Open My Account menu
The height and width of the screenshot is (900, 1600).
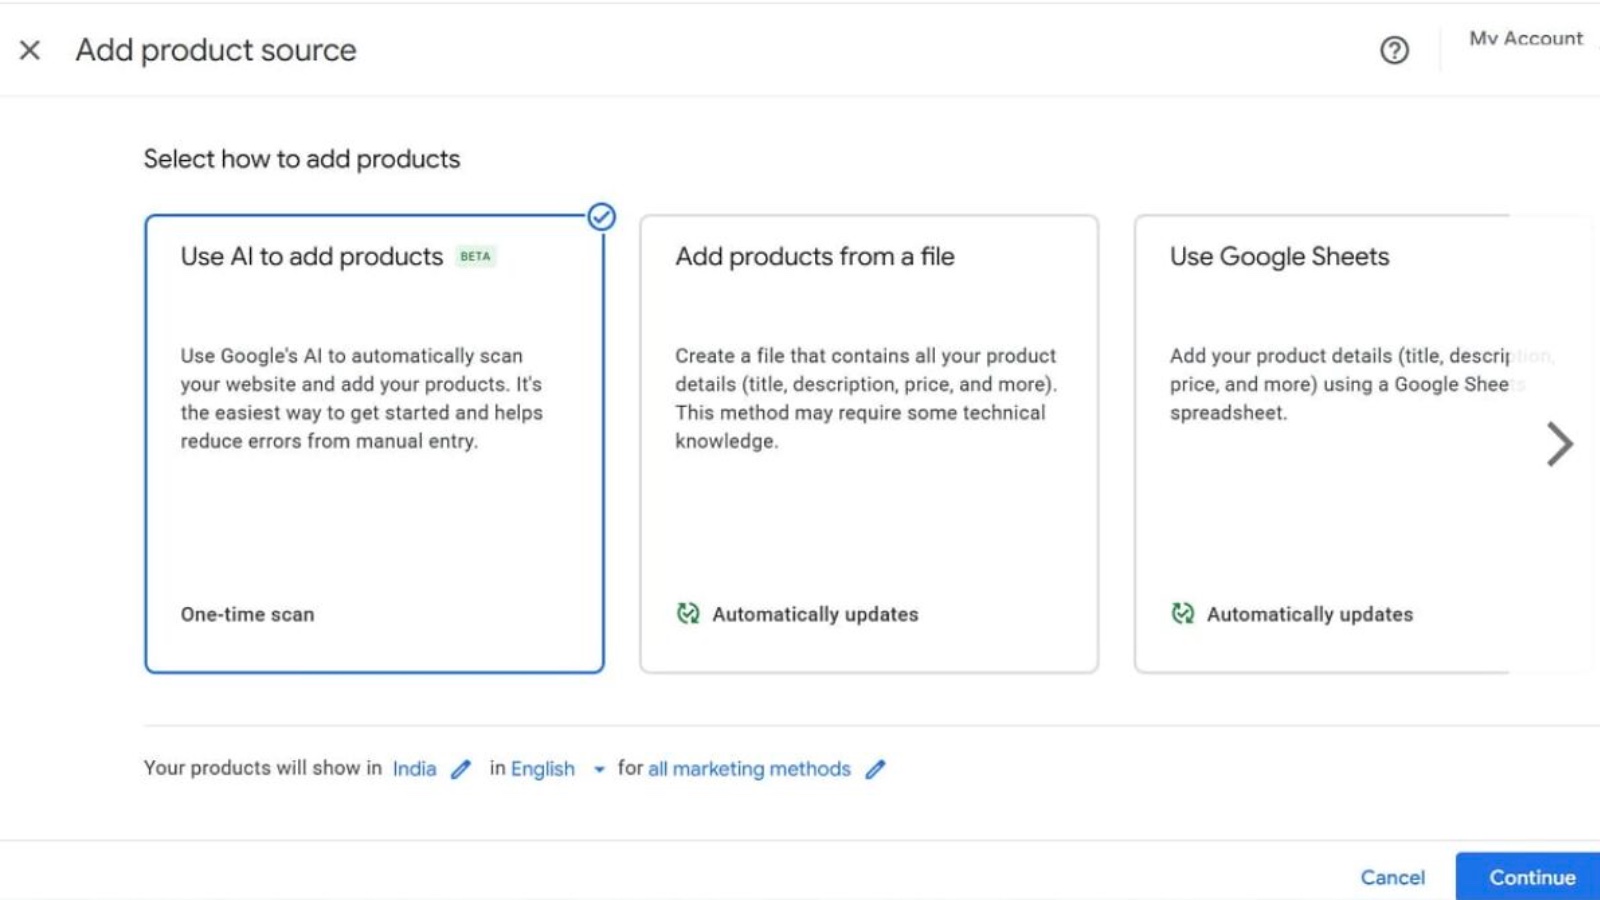(x=1526, y=38)
